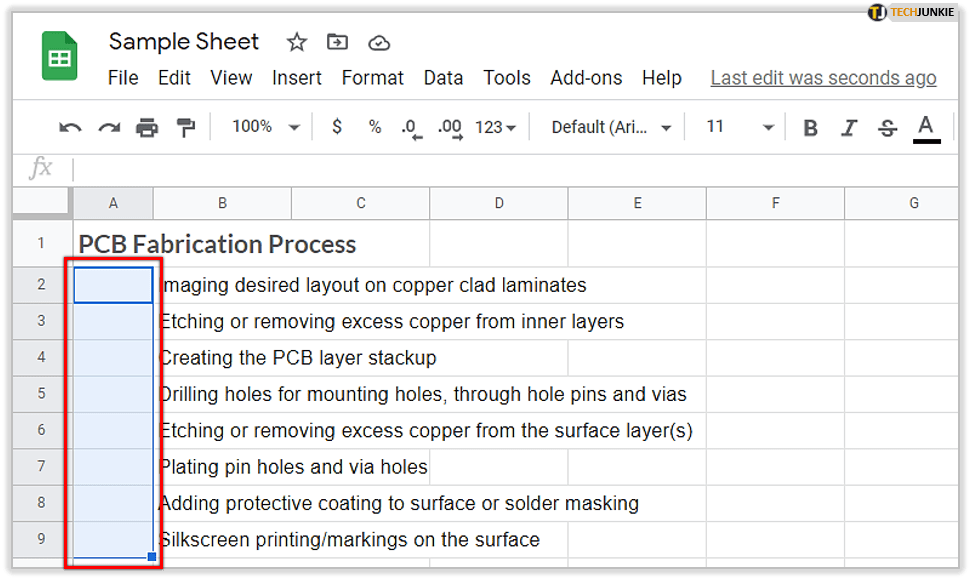Open the Add-ons menu

(x=586, y=78)
